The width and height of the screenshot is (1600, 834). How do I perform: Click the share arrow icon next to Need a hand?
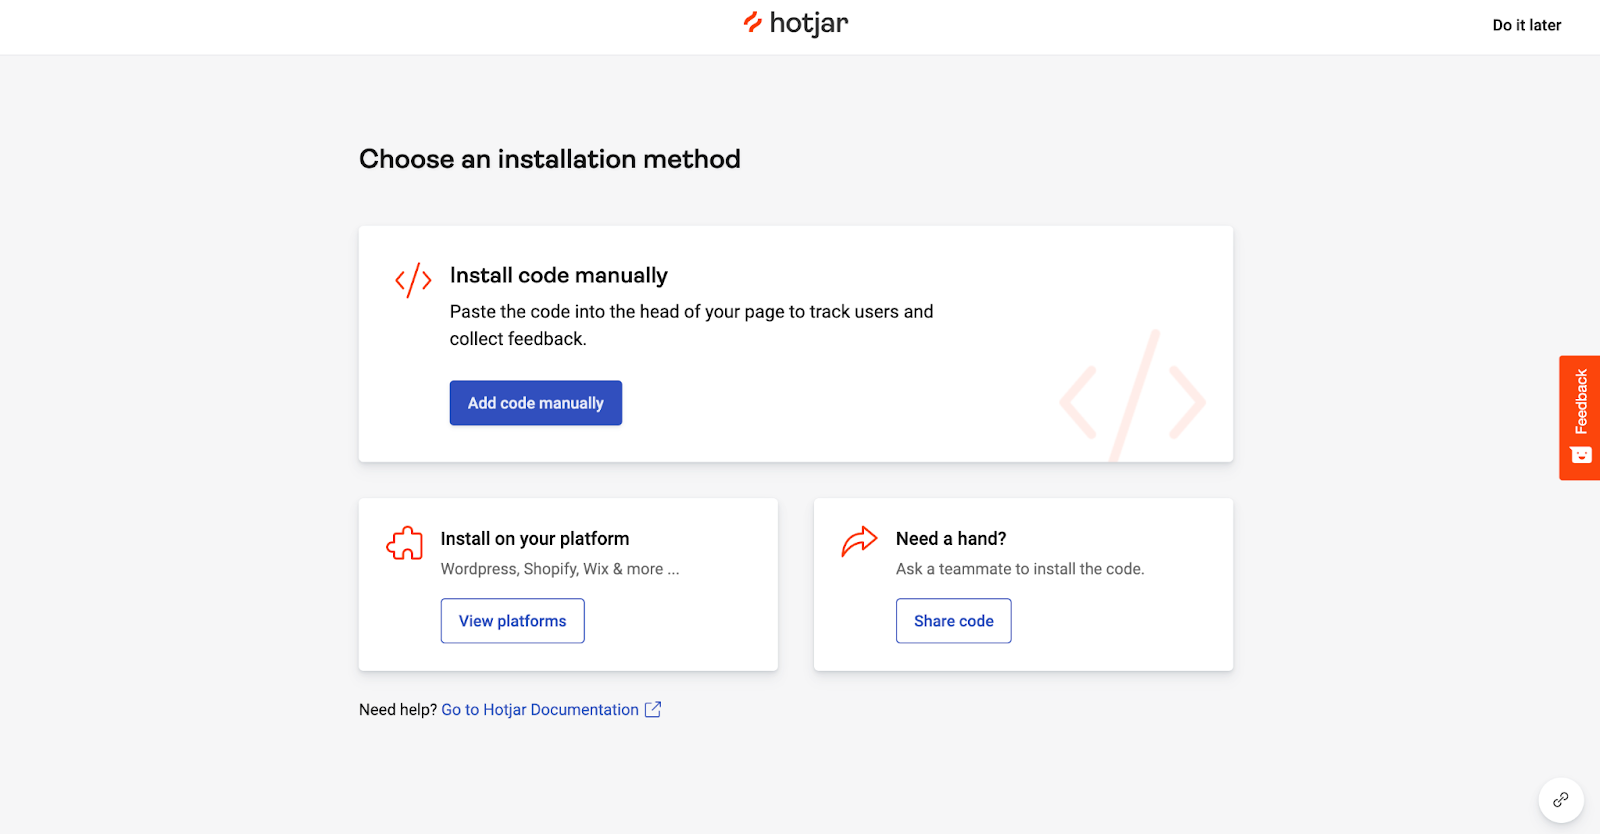(x=859, y=542)
